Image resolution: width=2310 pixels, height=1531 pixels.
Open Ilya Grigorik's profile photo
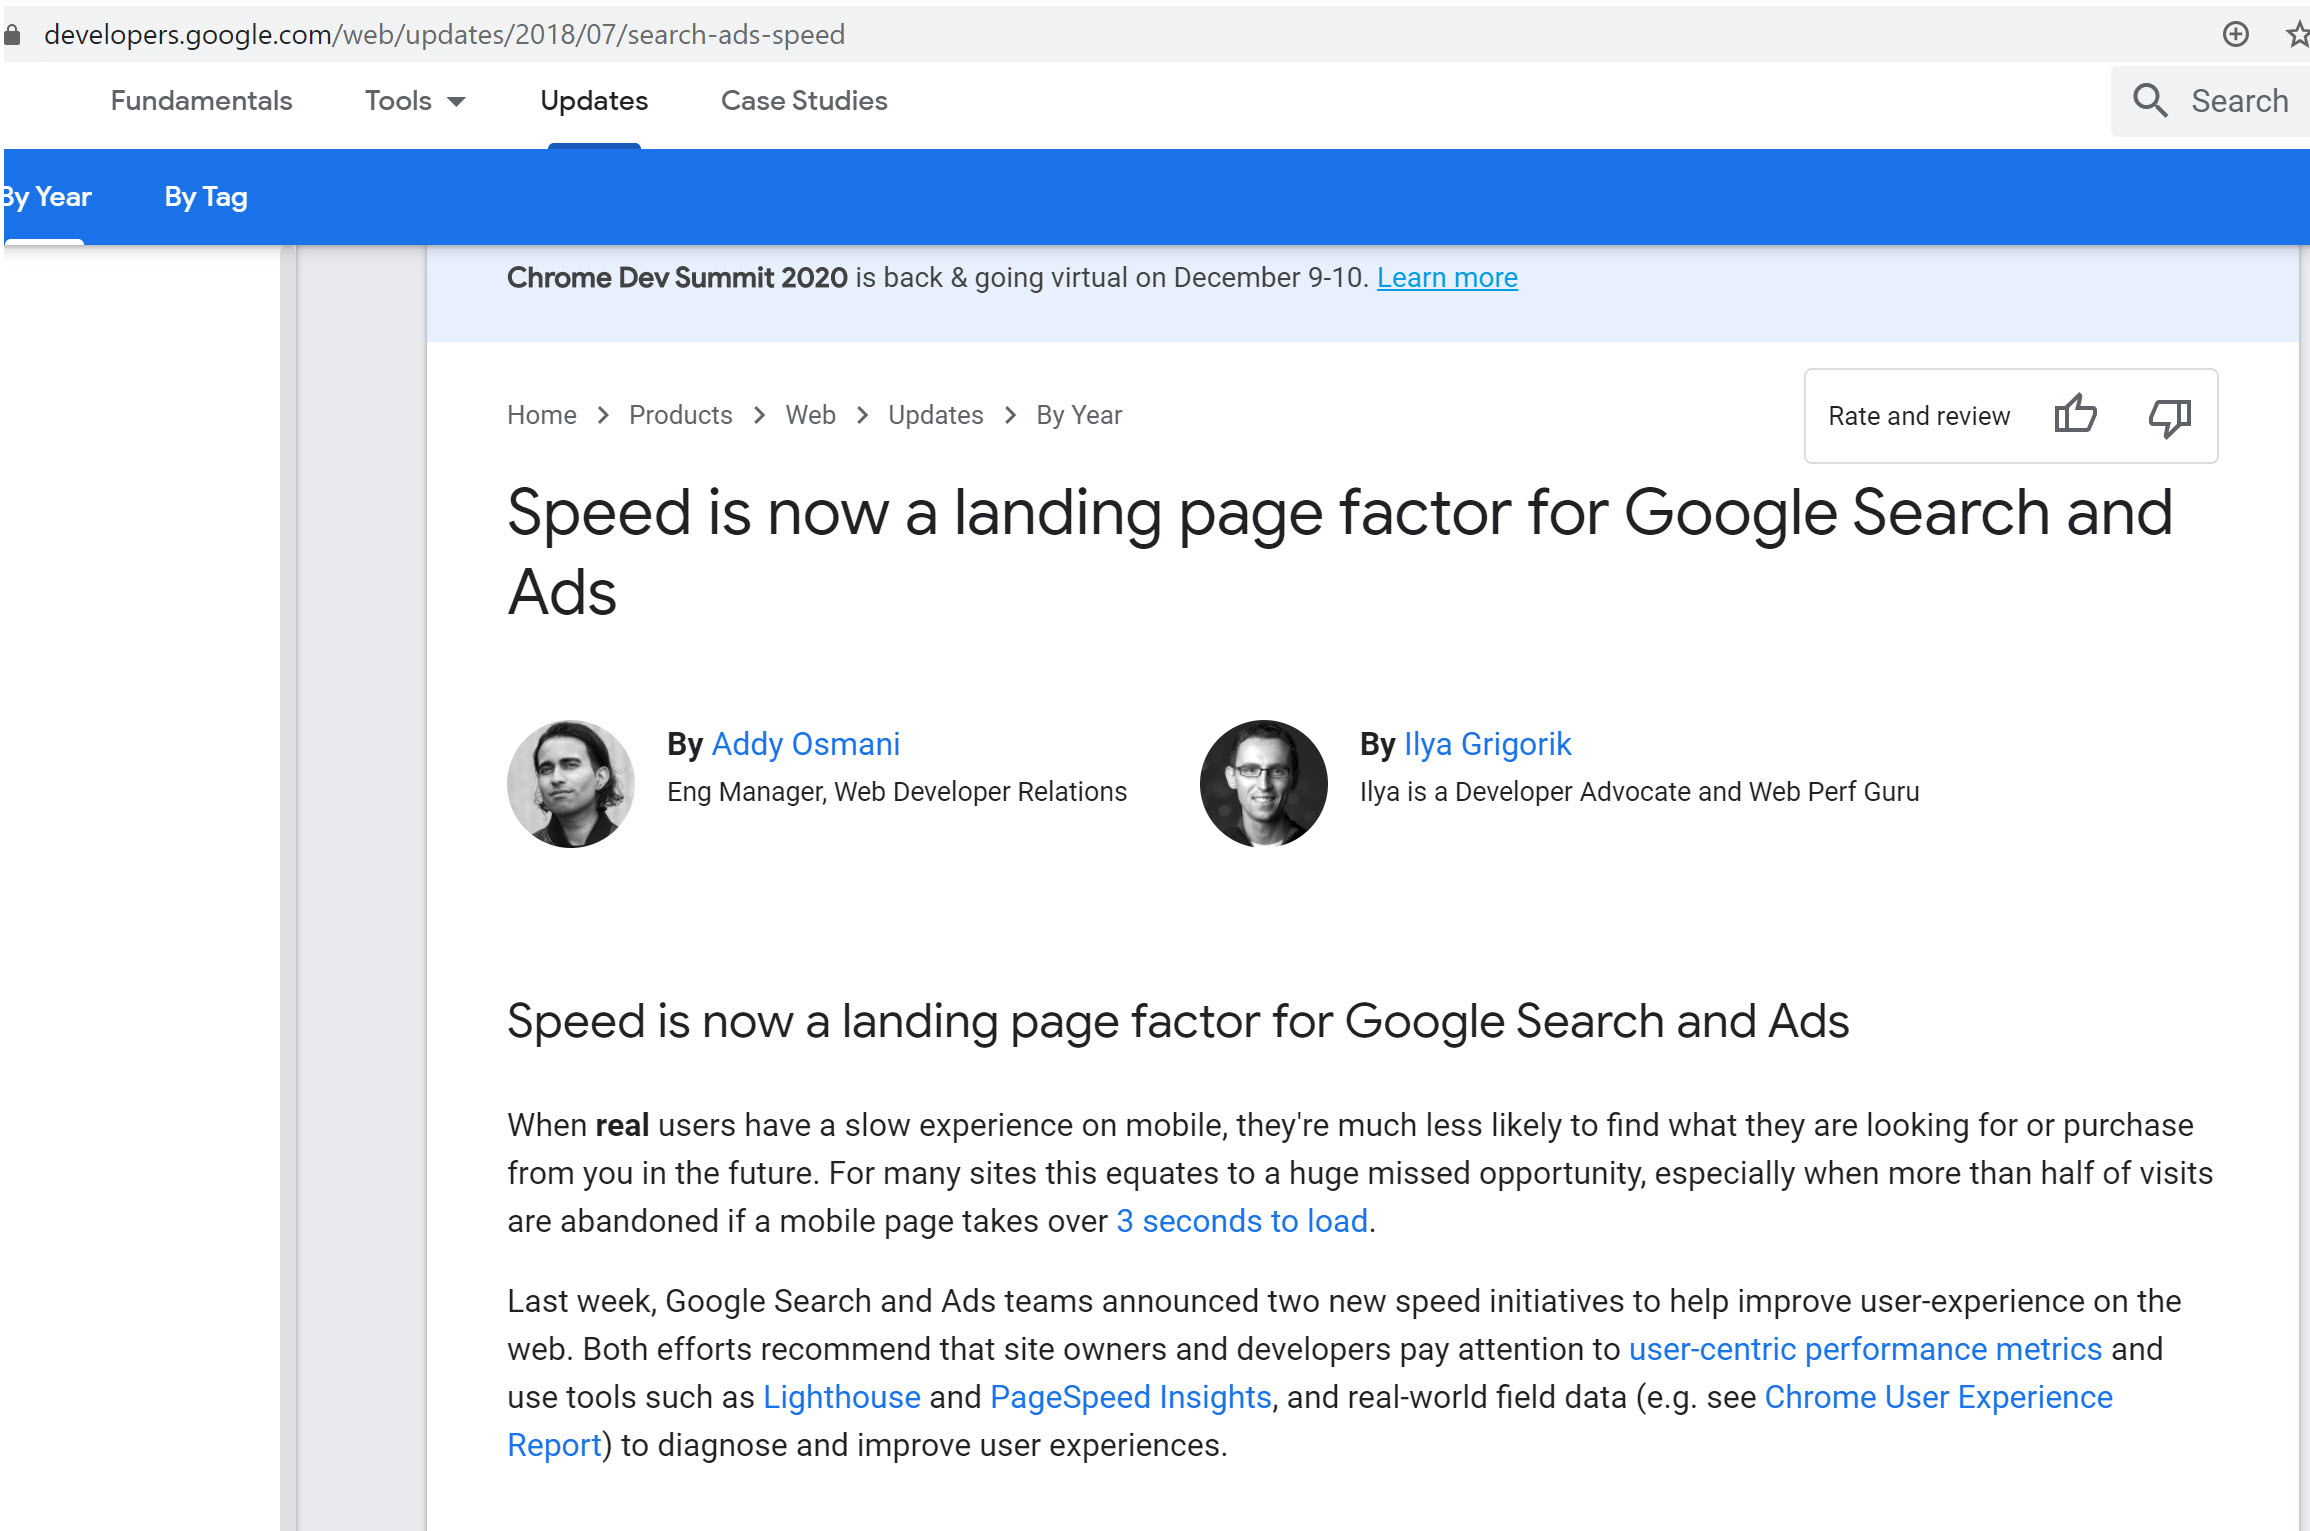(1263, 783)
